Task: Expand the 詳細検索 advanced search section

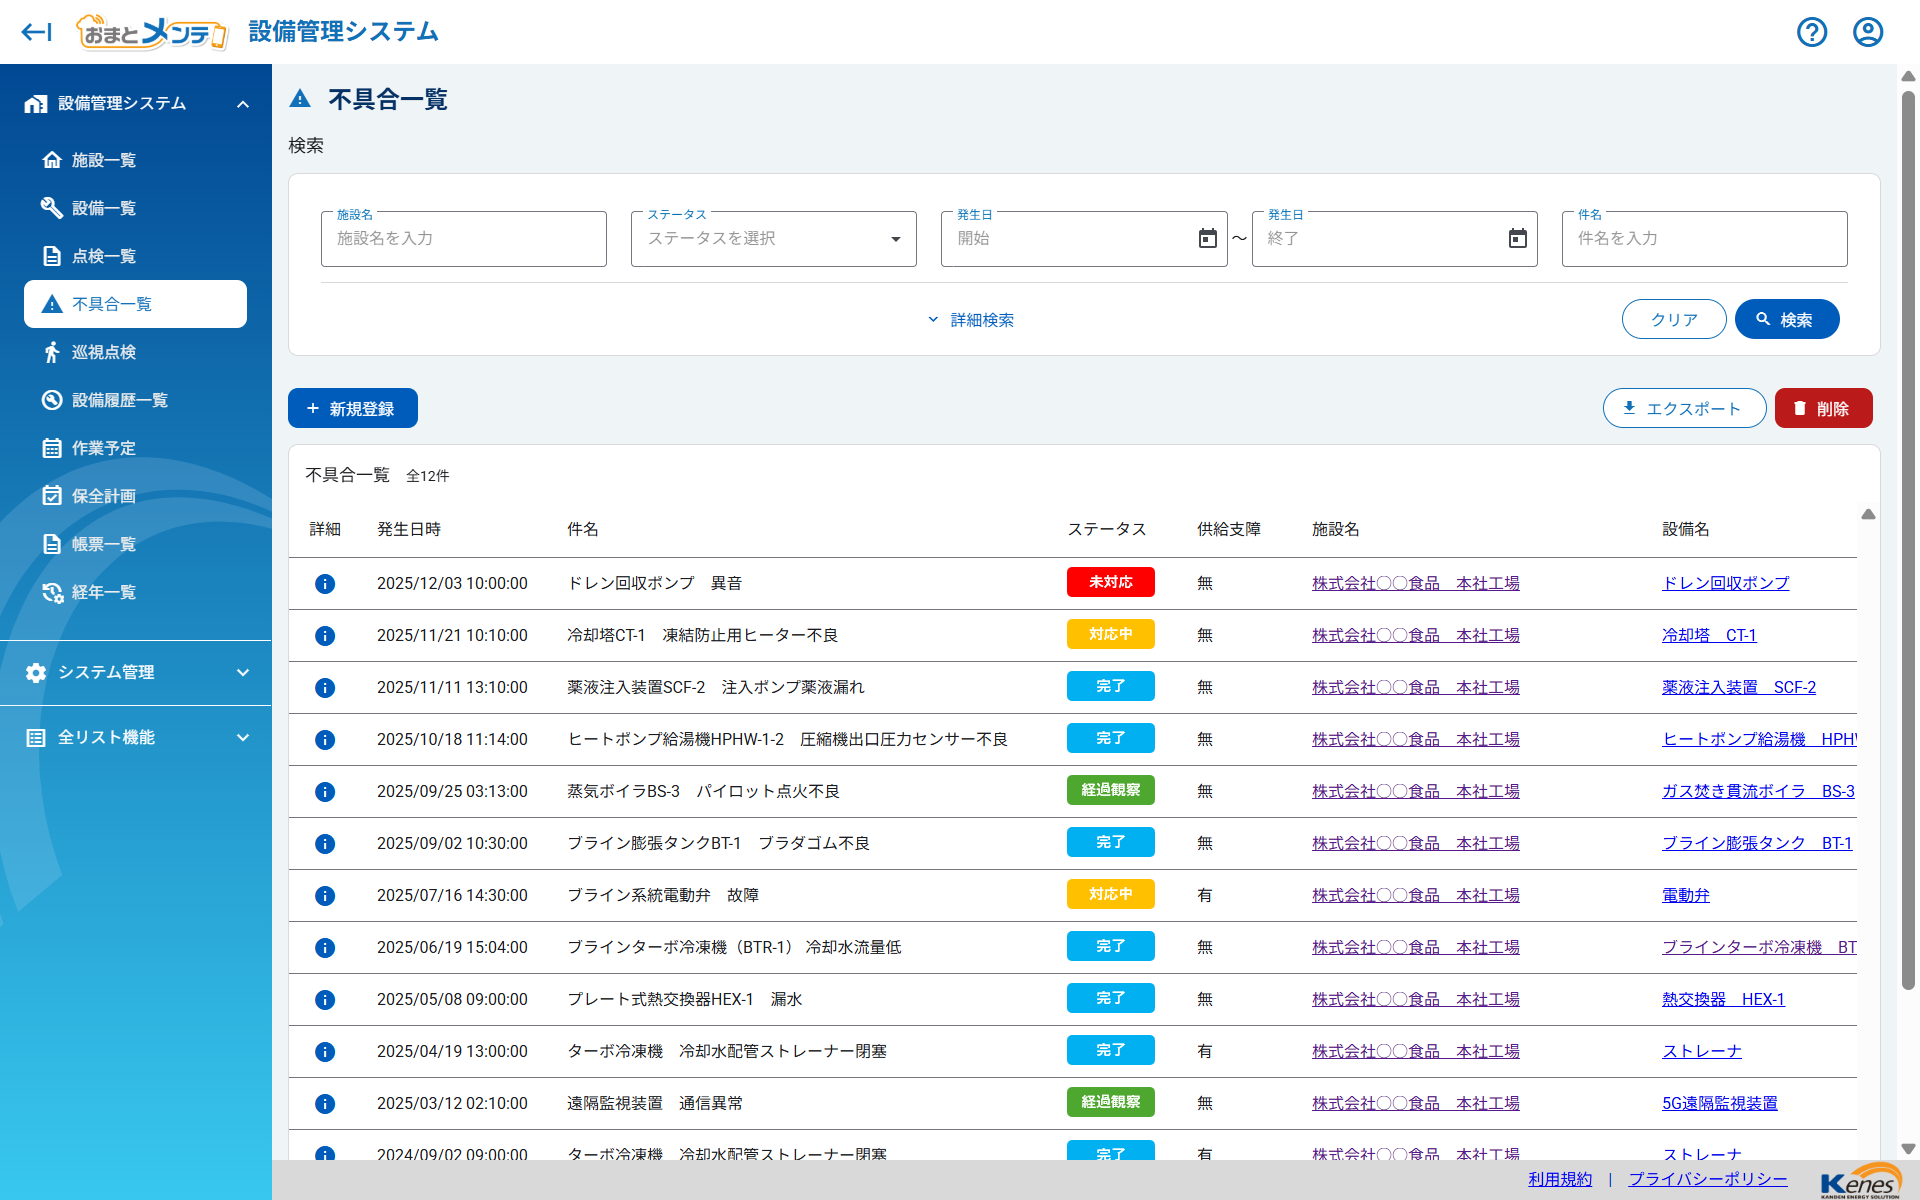Action: click(970, 320)
